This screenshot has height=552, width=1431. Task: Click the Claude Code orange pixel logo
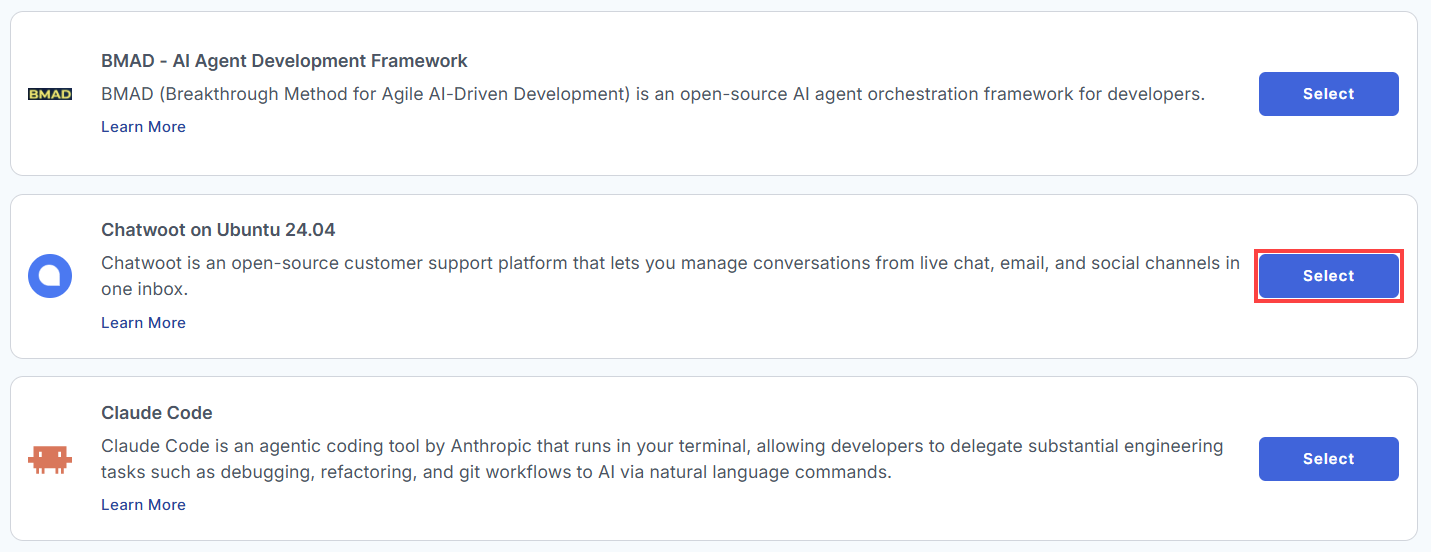[x=49, y=459]
